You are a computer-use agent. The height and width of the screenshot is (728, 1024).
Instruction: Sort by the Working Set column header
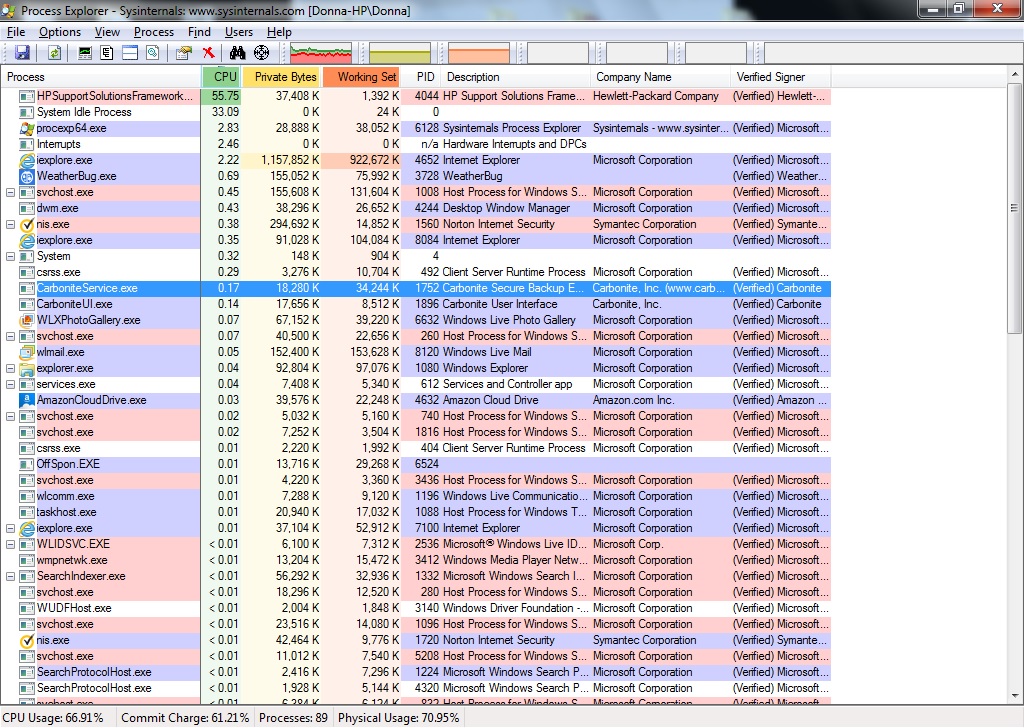click(361, 77)
